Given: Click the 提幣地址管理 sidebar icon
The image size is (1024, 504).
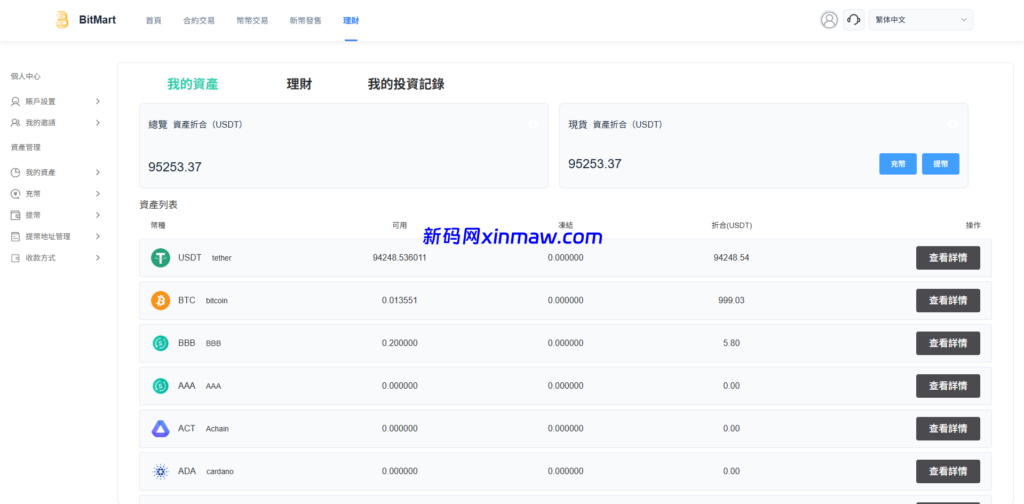Looking at the screenshot, I should coord(16,236).
